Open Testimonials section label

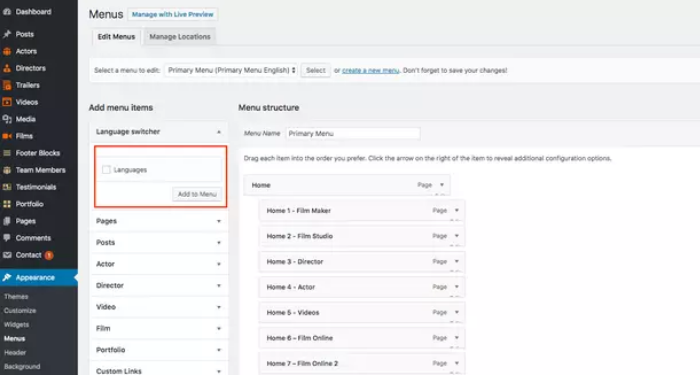pyautogui.click(x=36, y=187)
